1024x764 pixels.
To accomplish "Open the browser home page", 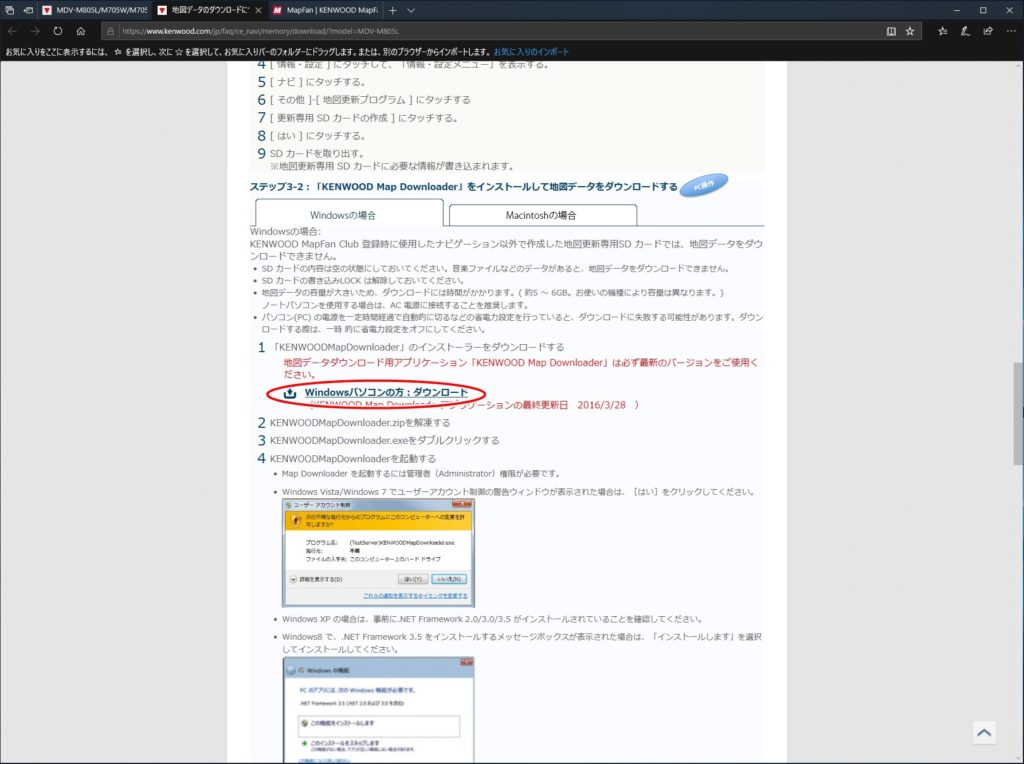I will click(80, 31).
